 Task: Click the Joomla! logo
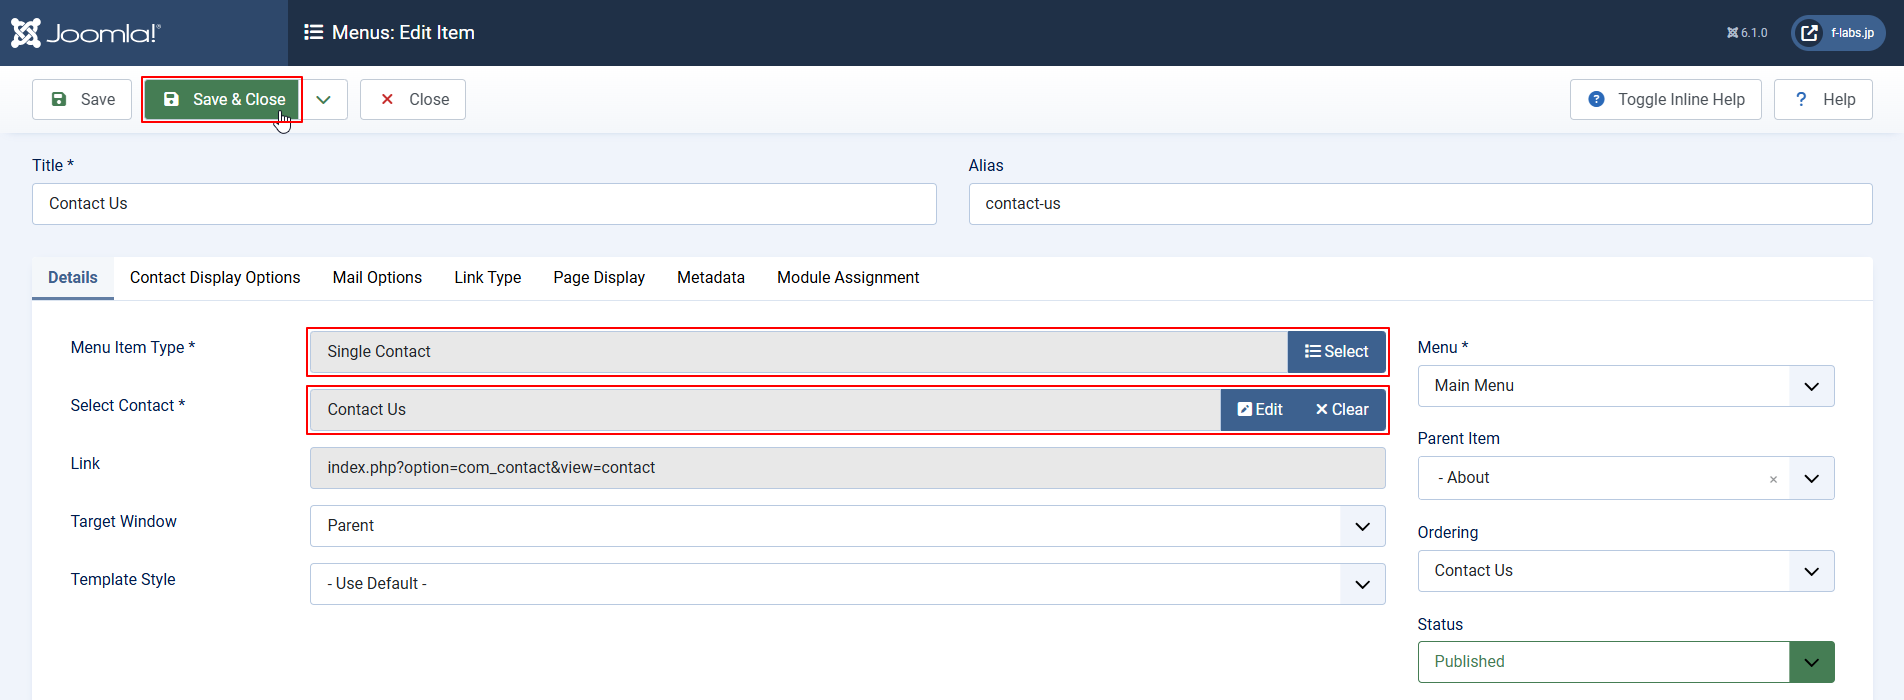pos(85,33)
